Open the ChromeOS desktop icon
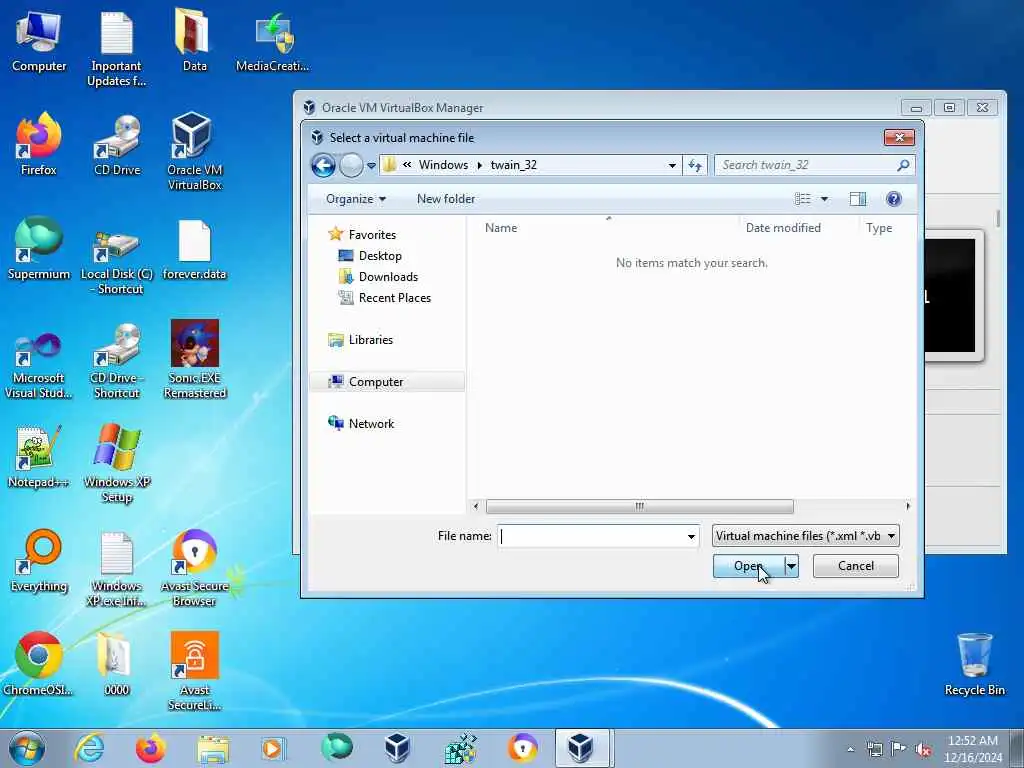This screenshot has width=1024, height=768. (x=39, y=664)
